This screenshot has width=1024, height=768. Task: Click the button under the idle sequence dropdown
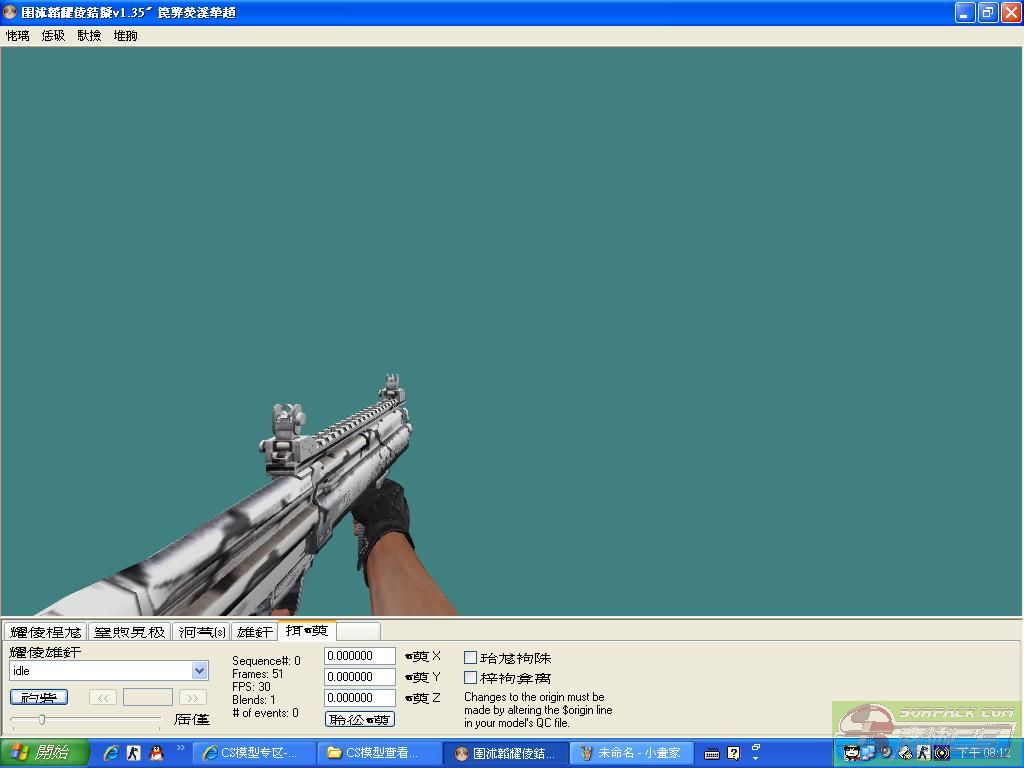pos(39,697)
